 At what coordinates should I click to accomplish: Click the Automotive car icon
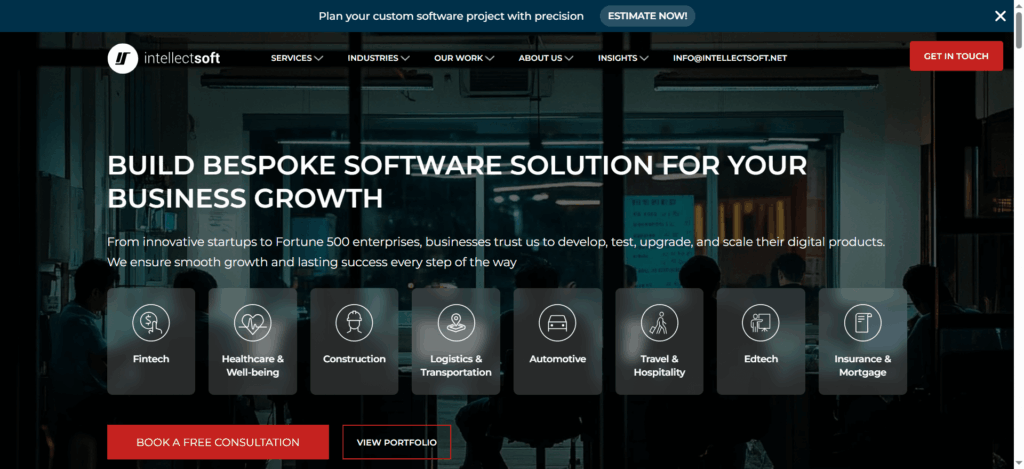558,323
